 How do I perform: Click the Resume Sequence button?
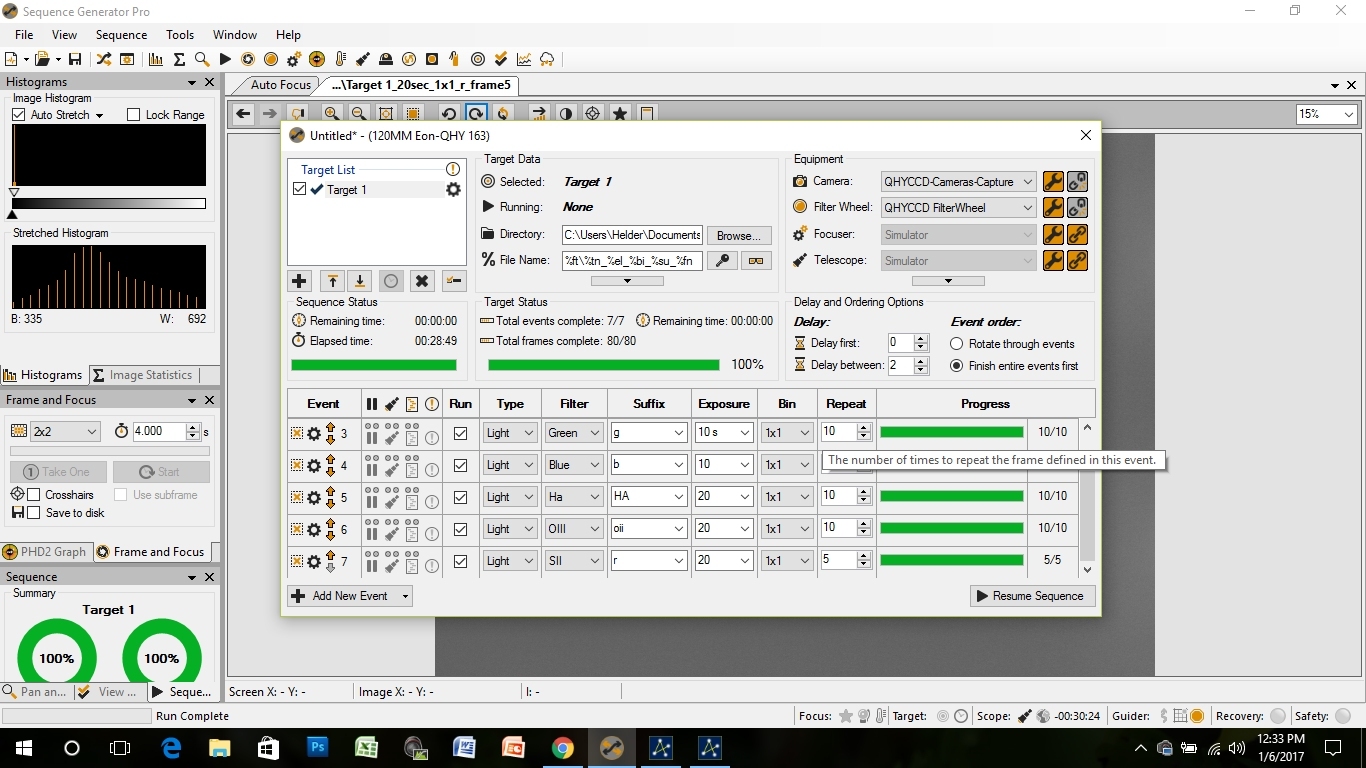1032,596
